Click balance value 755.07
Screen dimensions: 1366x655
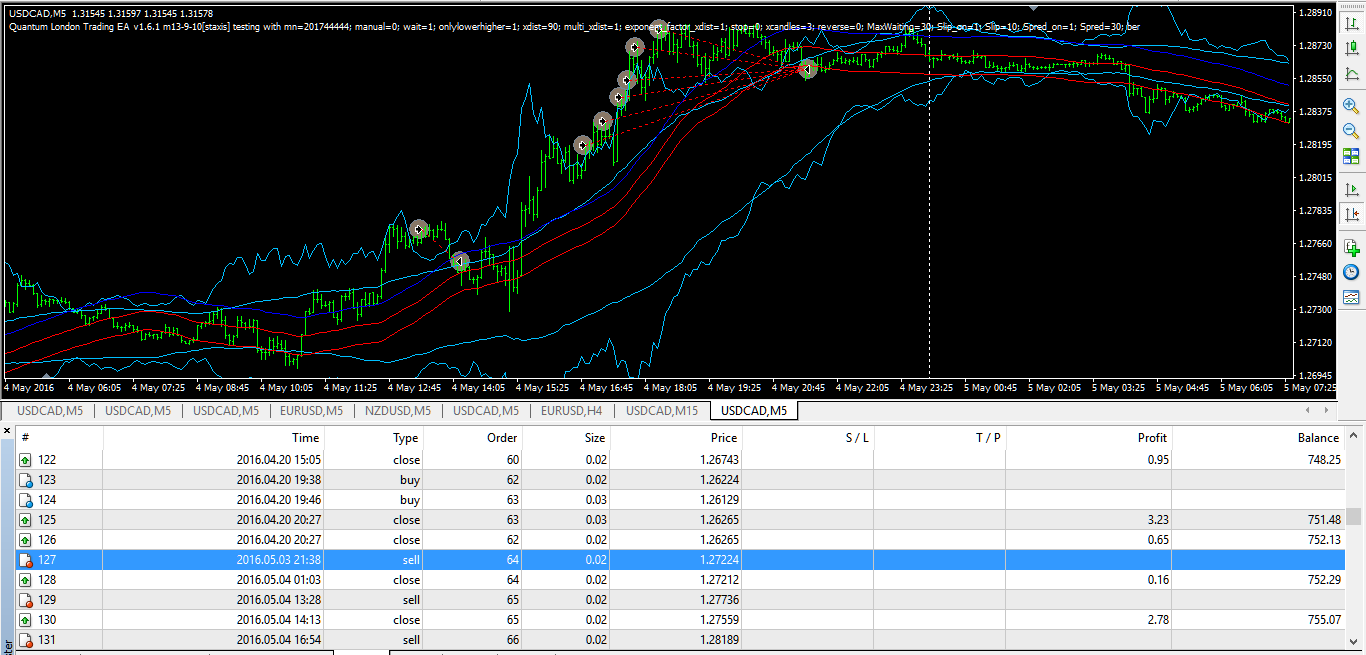tap(1323, 620)
